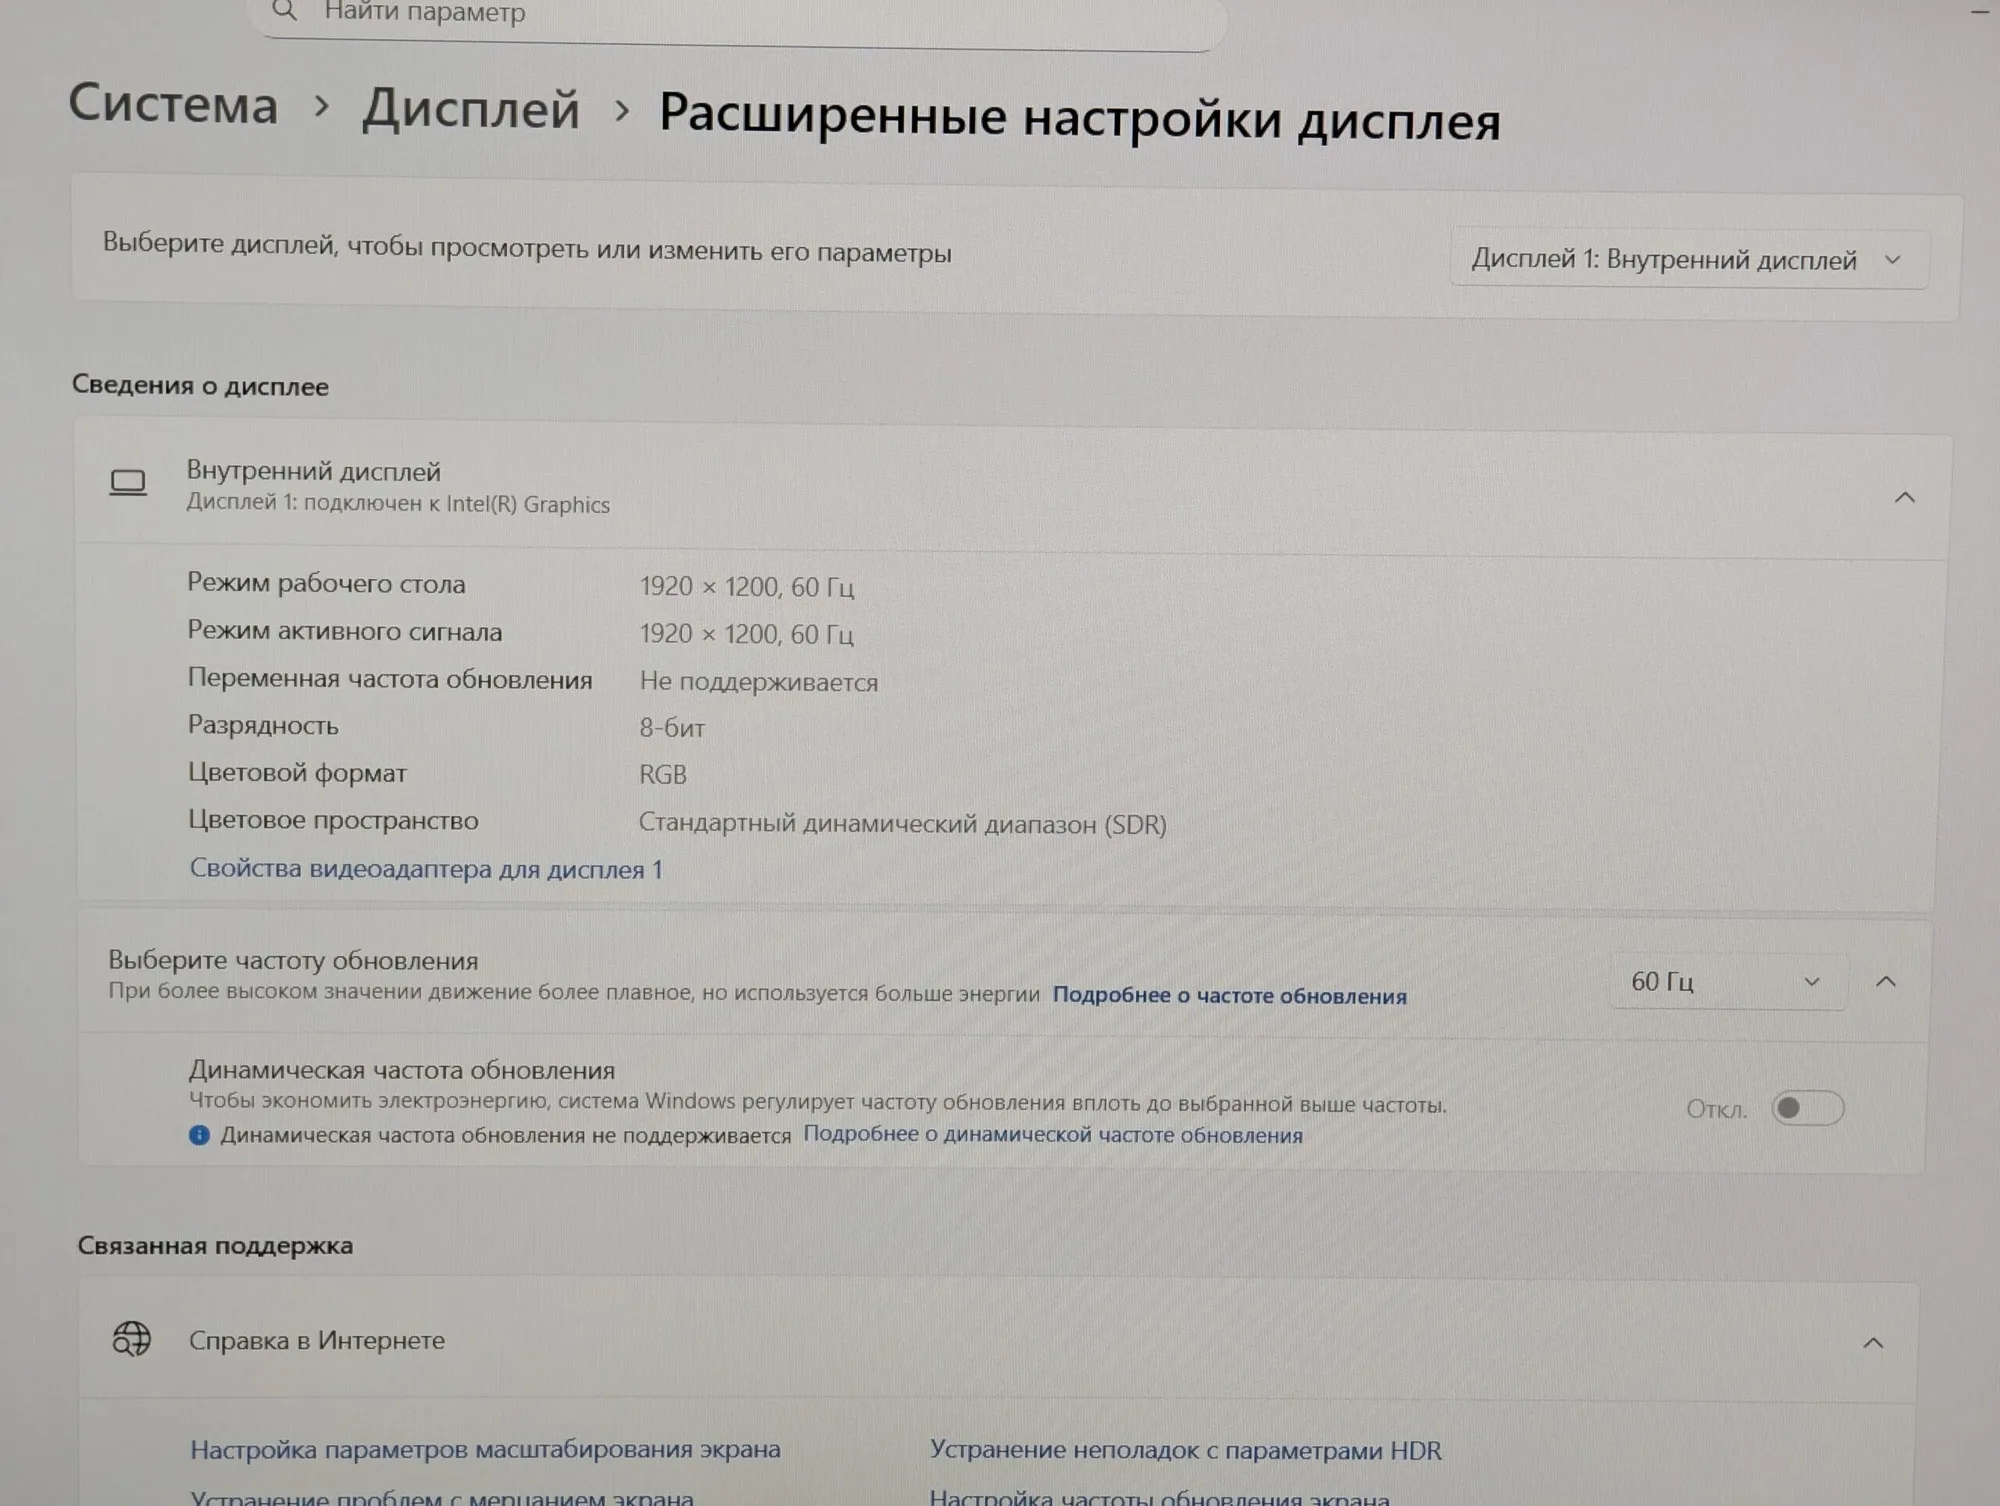2000x1506 pixels.
Task: Click the 8-бит Разрядность value
Action: point(672,728)
